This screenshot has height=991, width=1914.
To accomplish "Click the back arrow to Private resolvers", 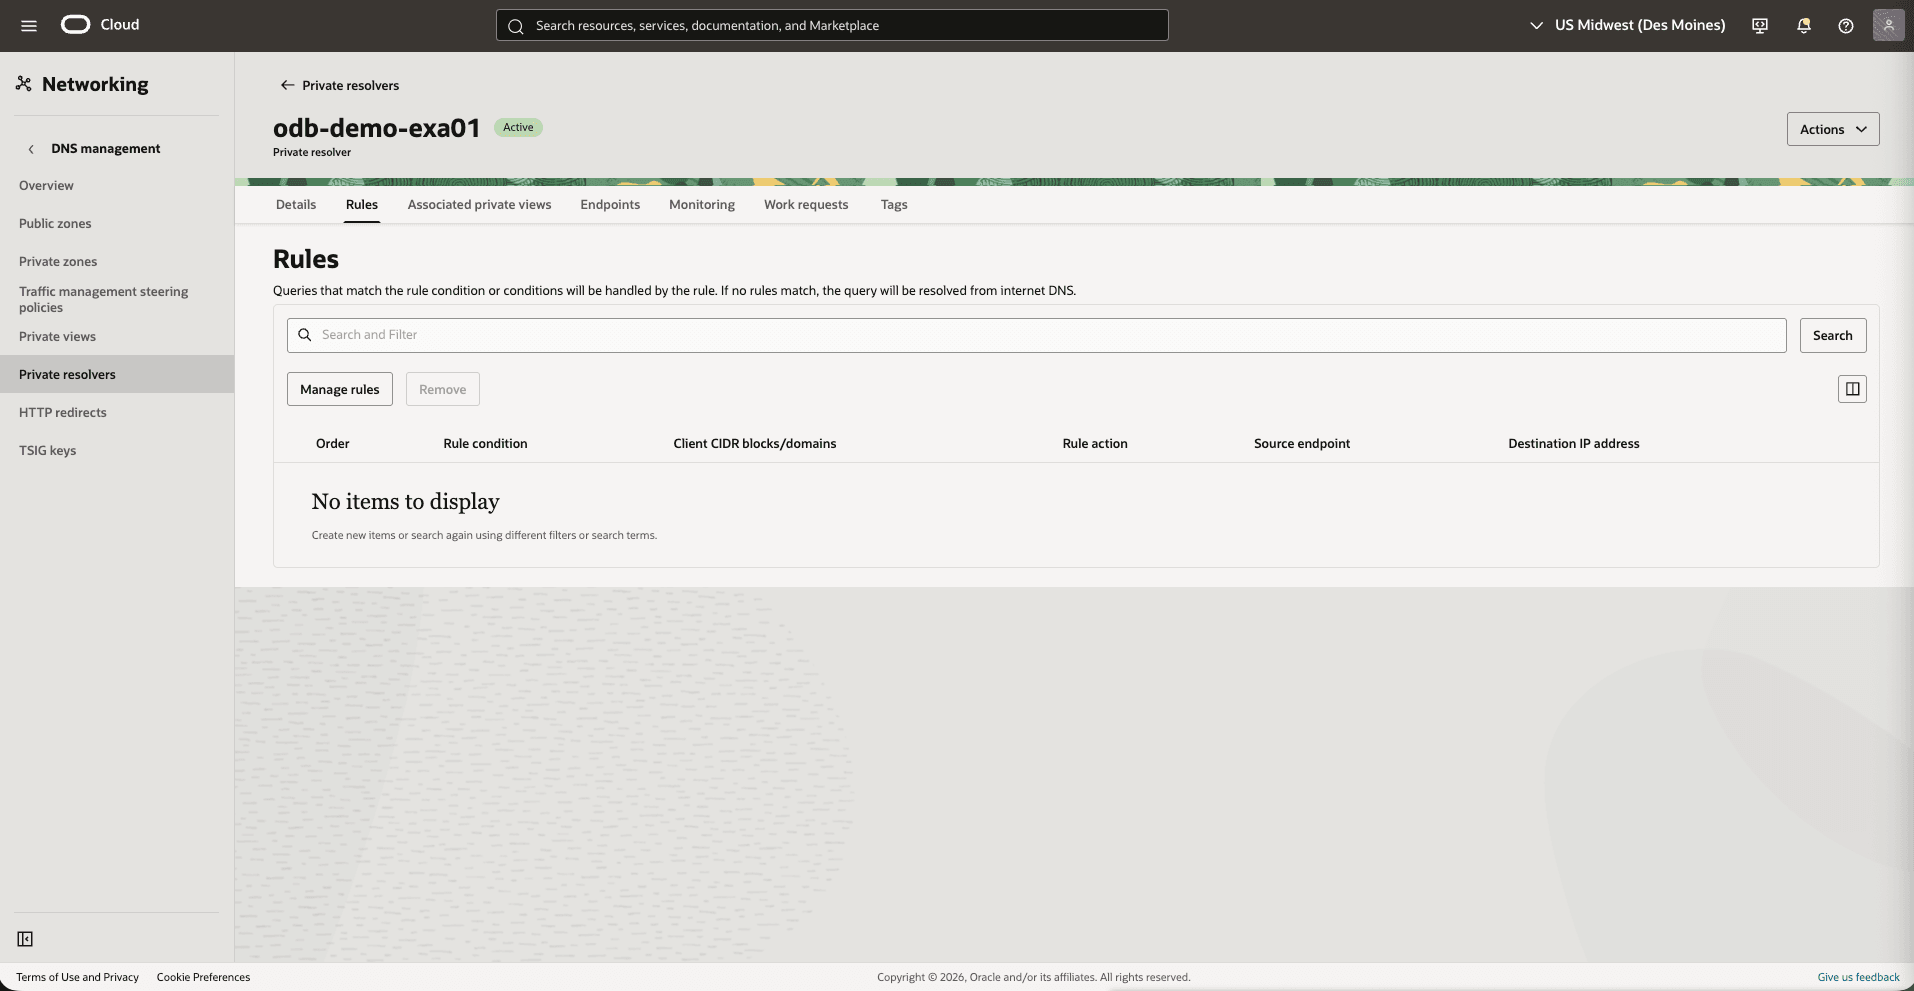I will (x=287, y=85).
